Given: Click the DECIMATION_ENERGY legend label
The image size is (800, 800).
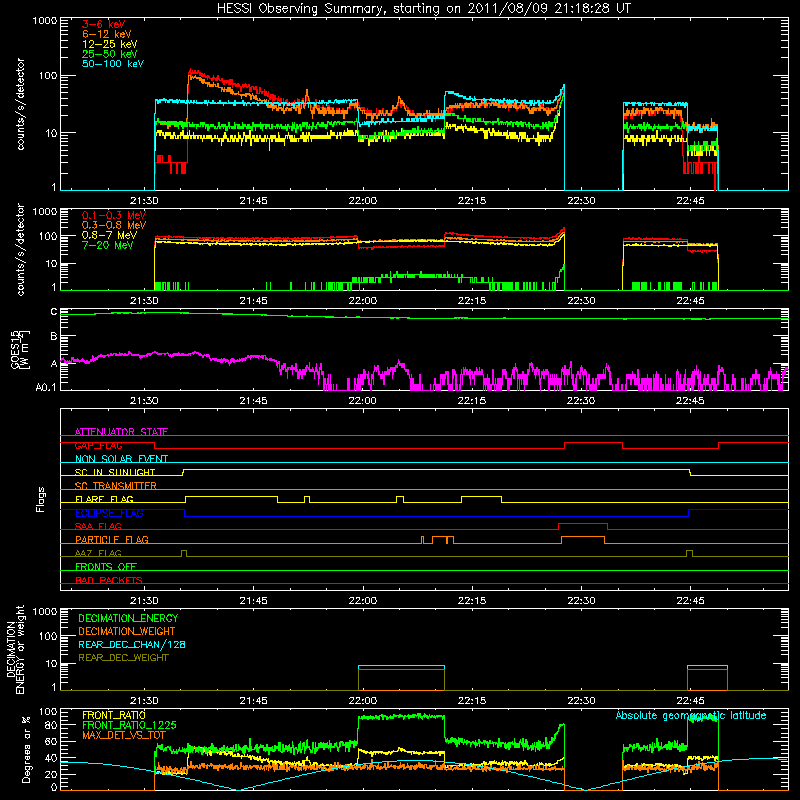Looking at the screenshot, I should click(128, 618).
